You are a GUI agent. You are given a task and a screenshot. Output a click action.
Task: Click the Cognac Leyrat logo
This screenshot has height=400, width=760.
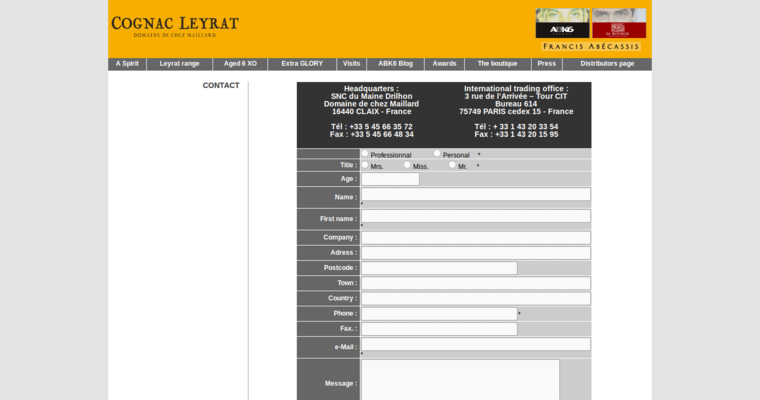[175, 27]
